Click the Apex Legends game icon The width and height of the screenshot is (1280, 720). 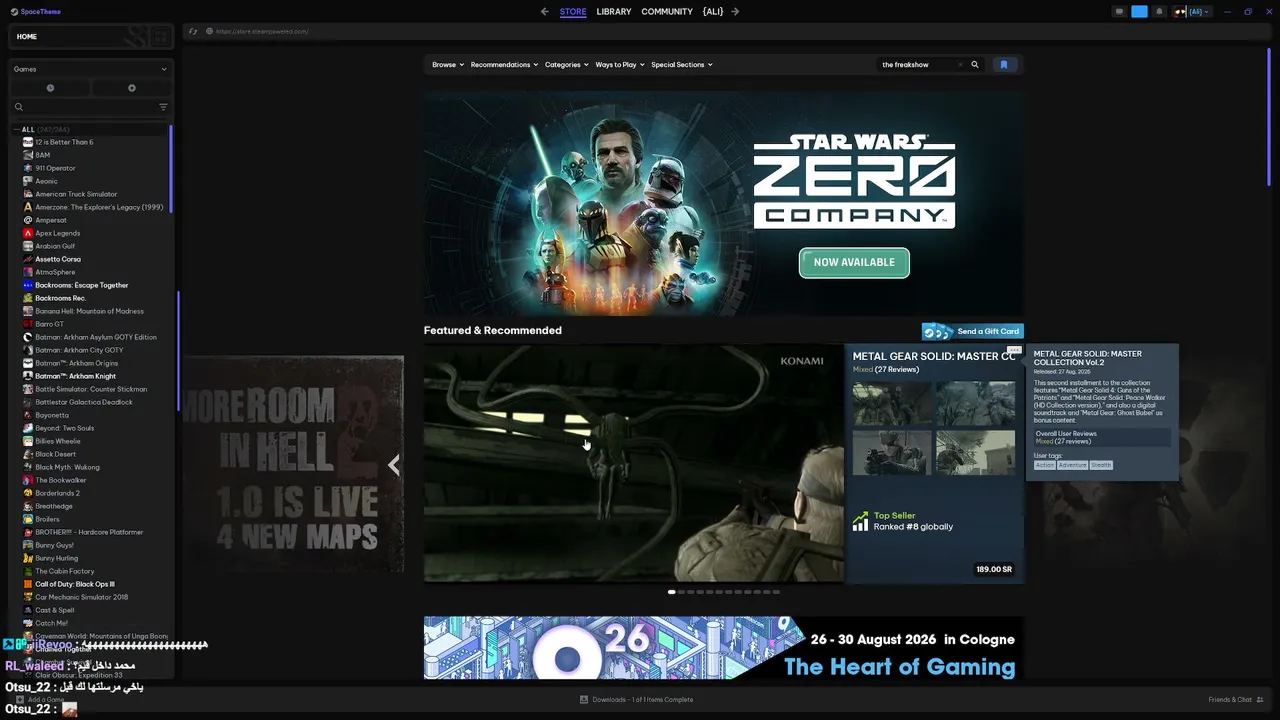tap(28, 233)
